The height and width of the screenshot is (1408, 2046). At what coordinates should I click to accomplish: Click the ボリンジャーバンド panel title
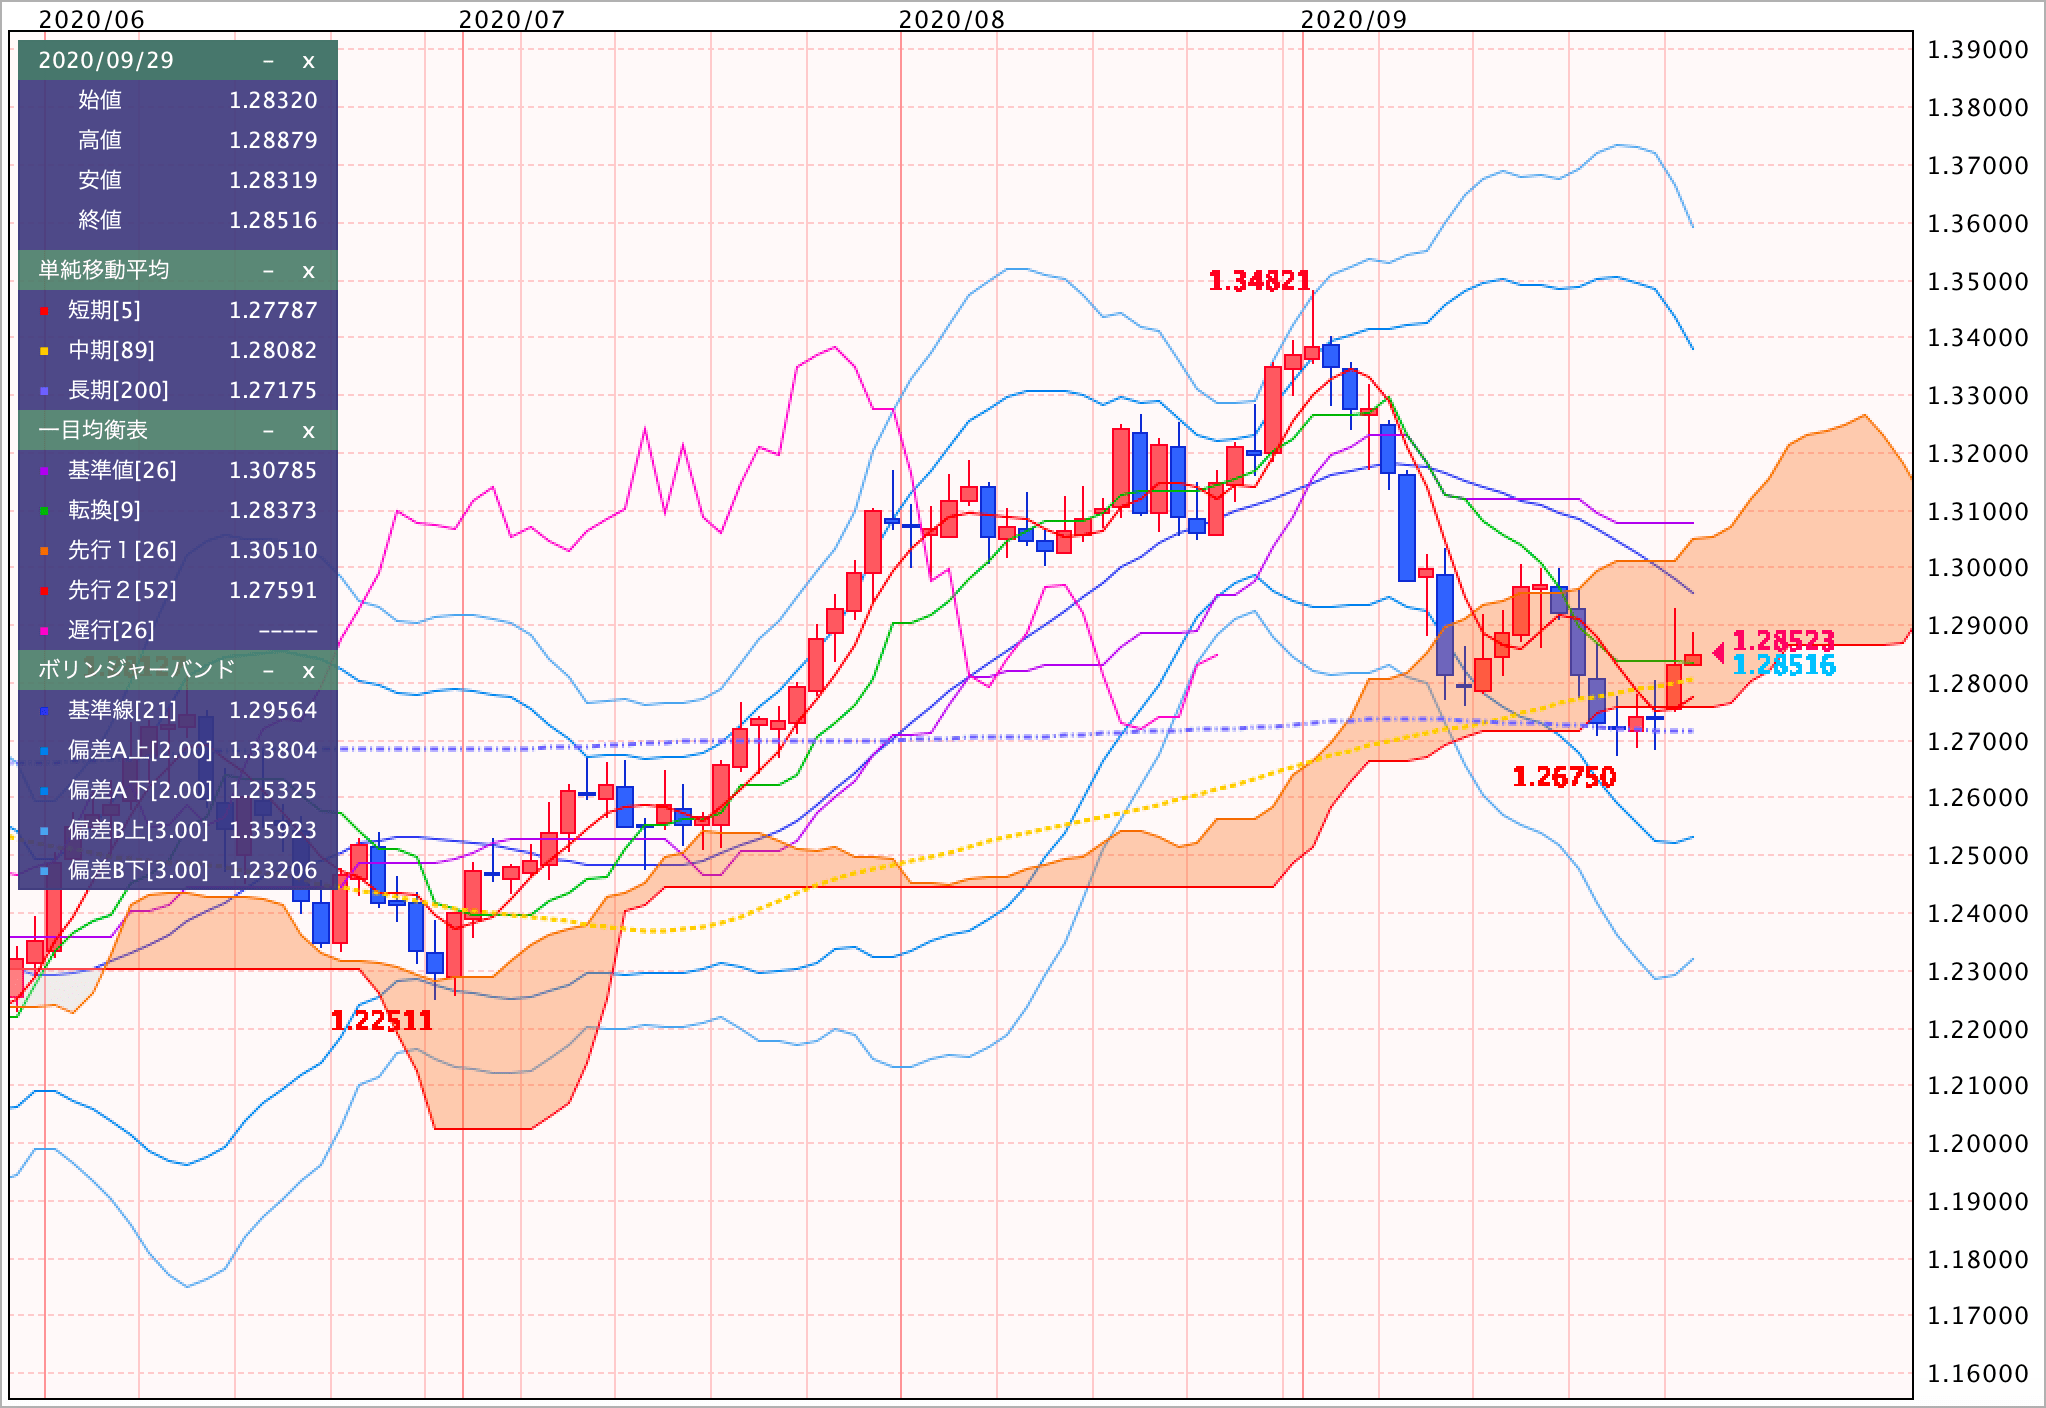(137, 670)
